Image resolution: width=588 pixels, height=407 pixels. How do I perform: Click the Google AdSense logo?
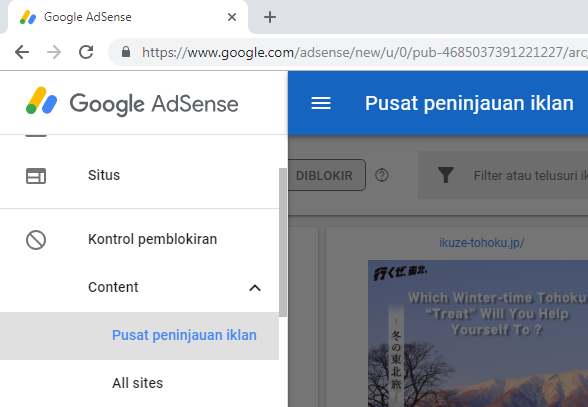pos(132,102)
